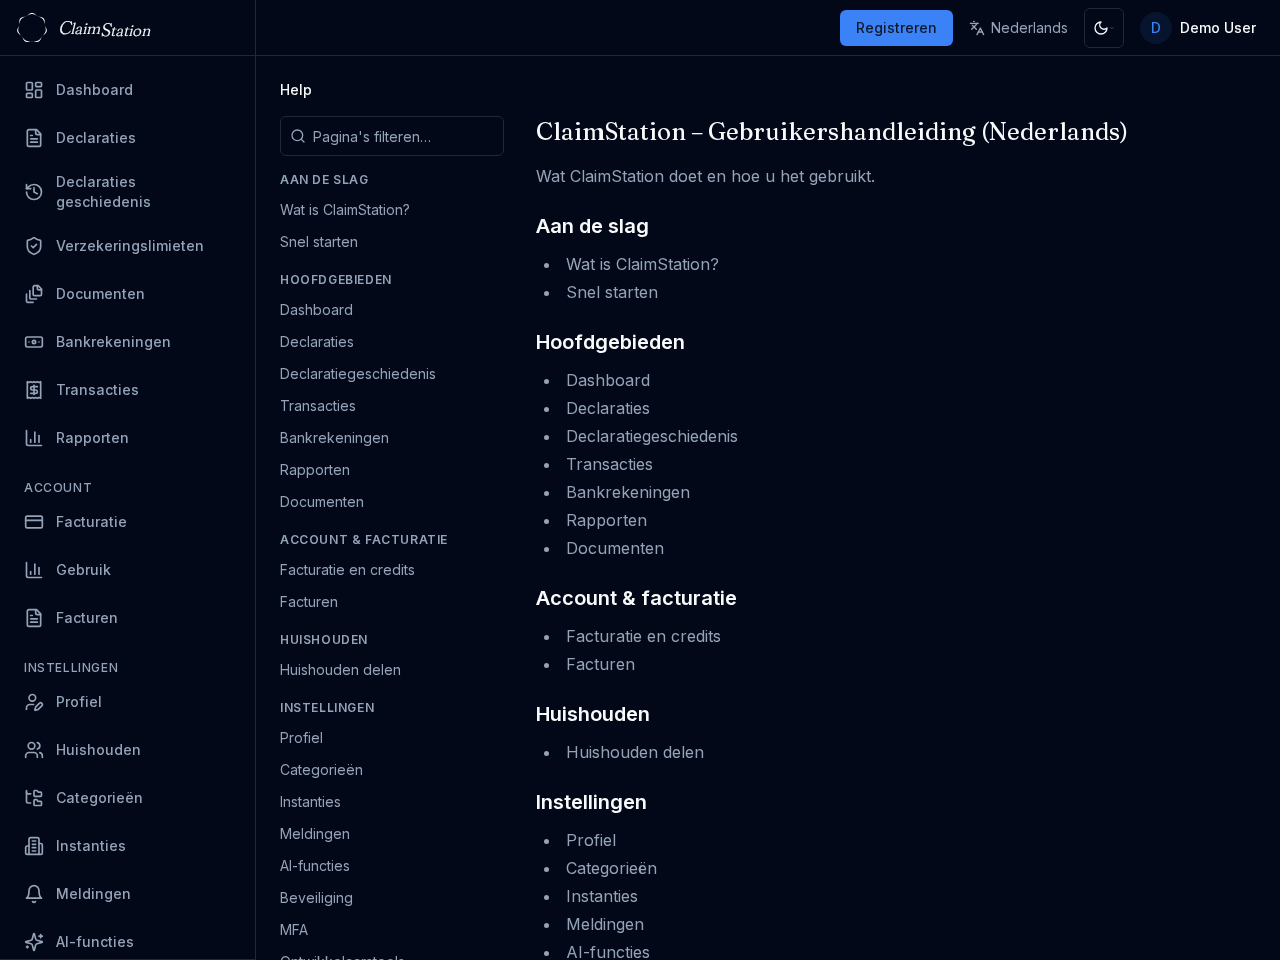
Task: Toggle dark mode with moon button
Action: [x=1103, y=28]
